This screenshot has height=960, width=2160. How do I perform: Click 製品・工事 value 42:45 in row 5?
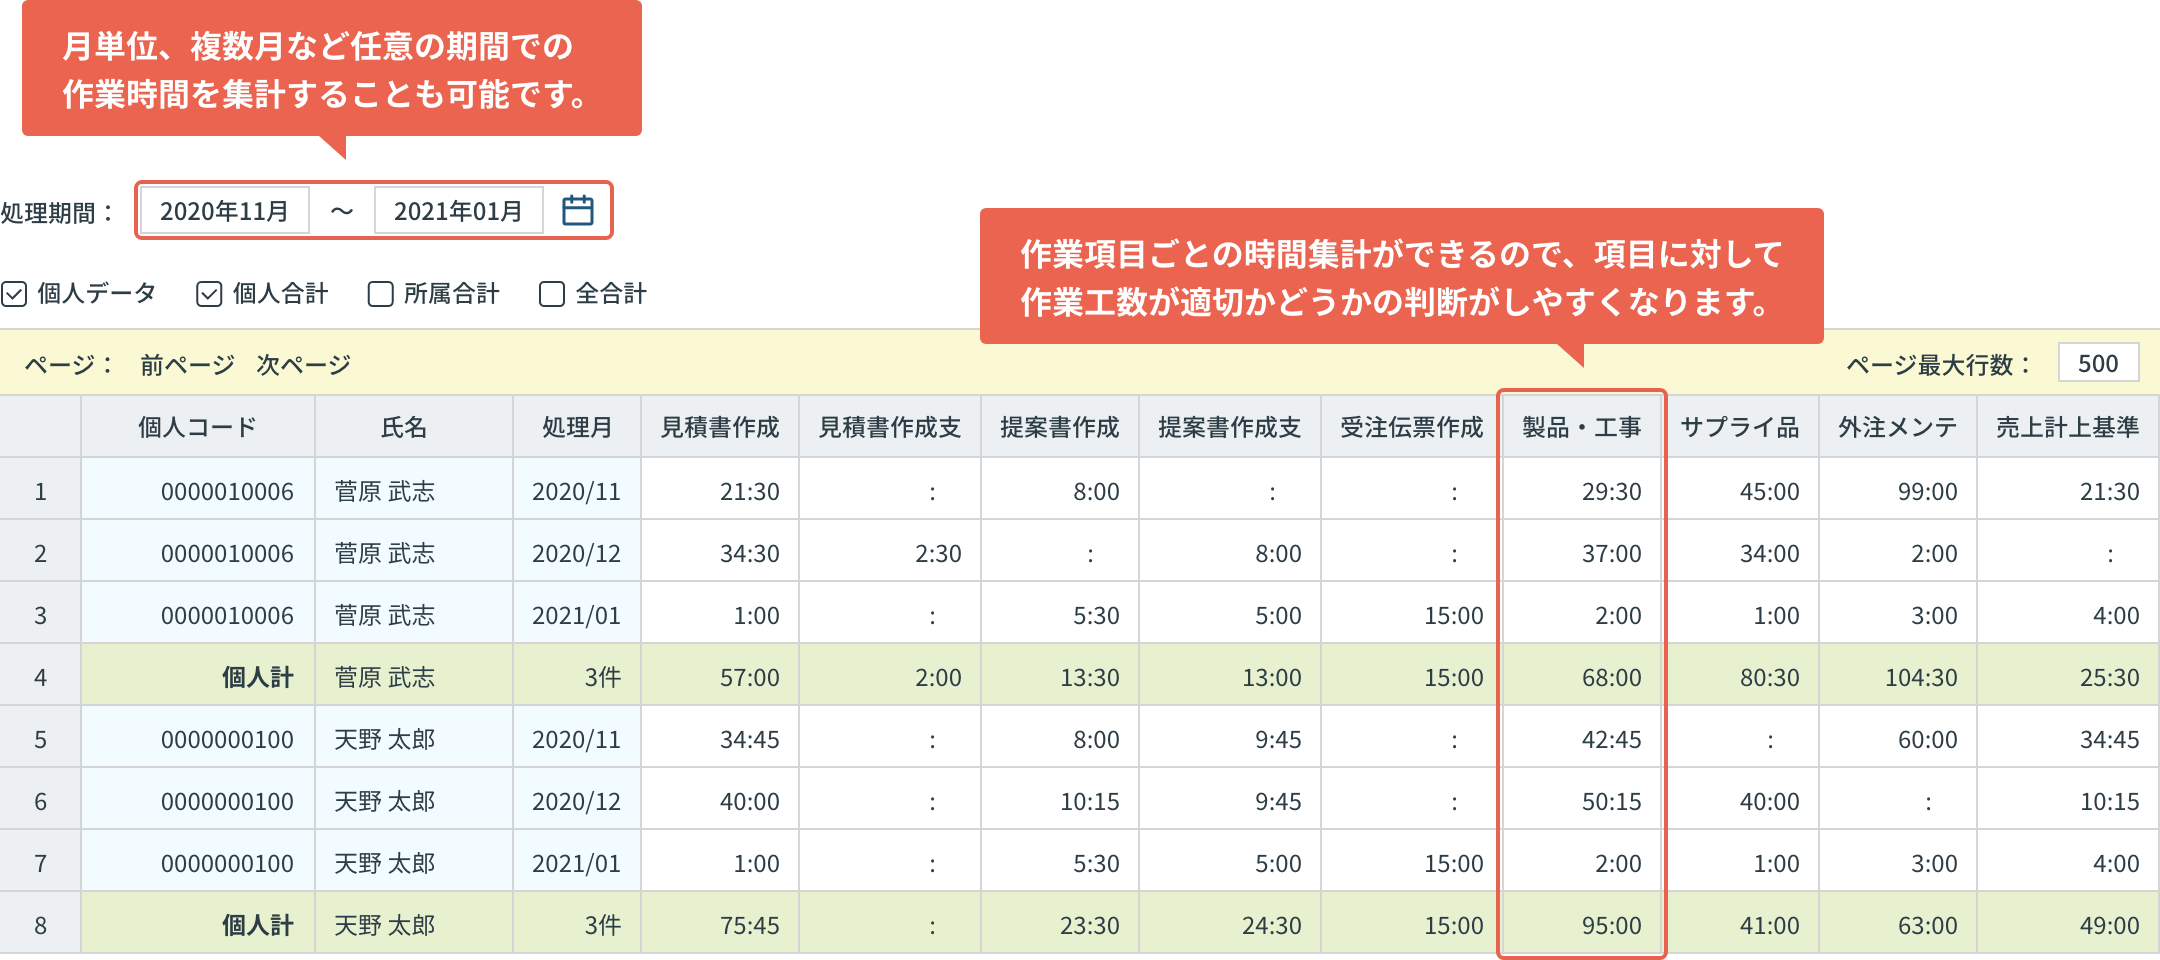[1611, 739]
